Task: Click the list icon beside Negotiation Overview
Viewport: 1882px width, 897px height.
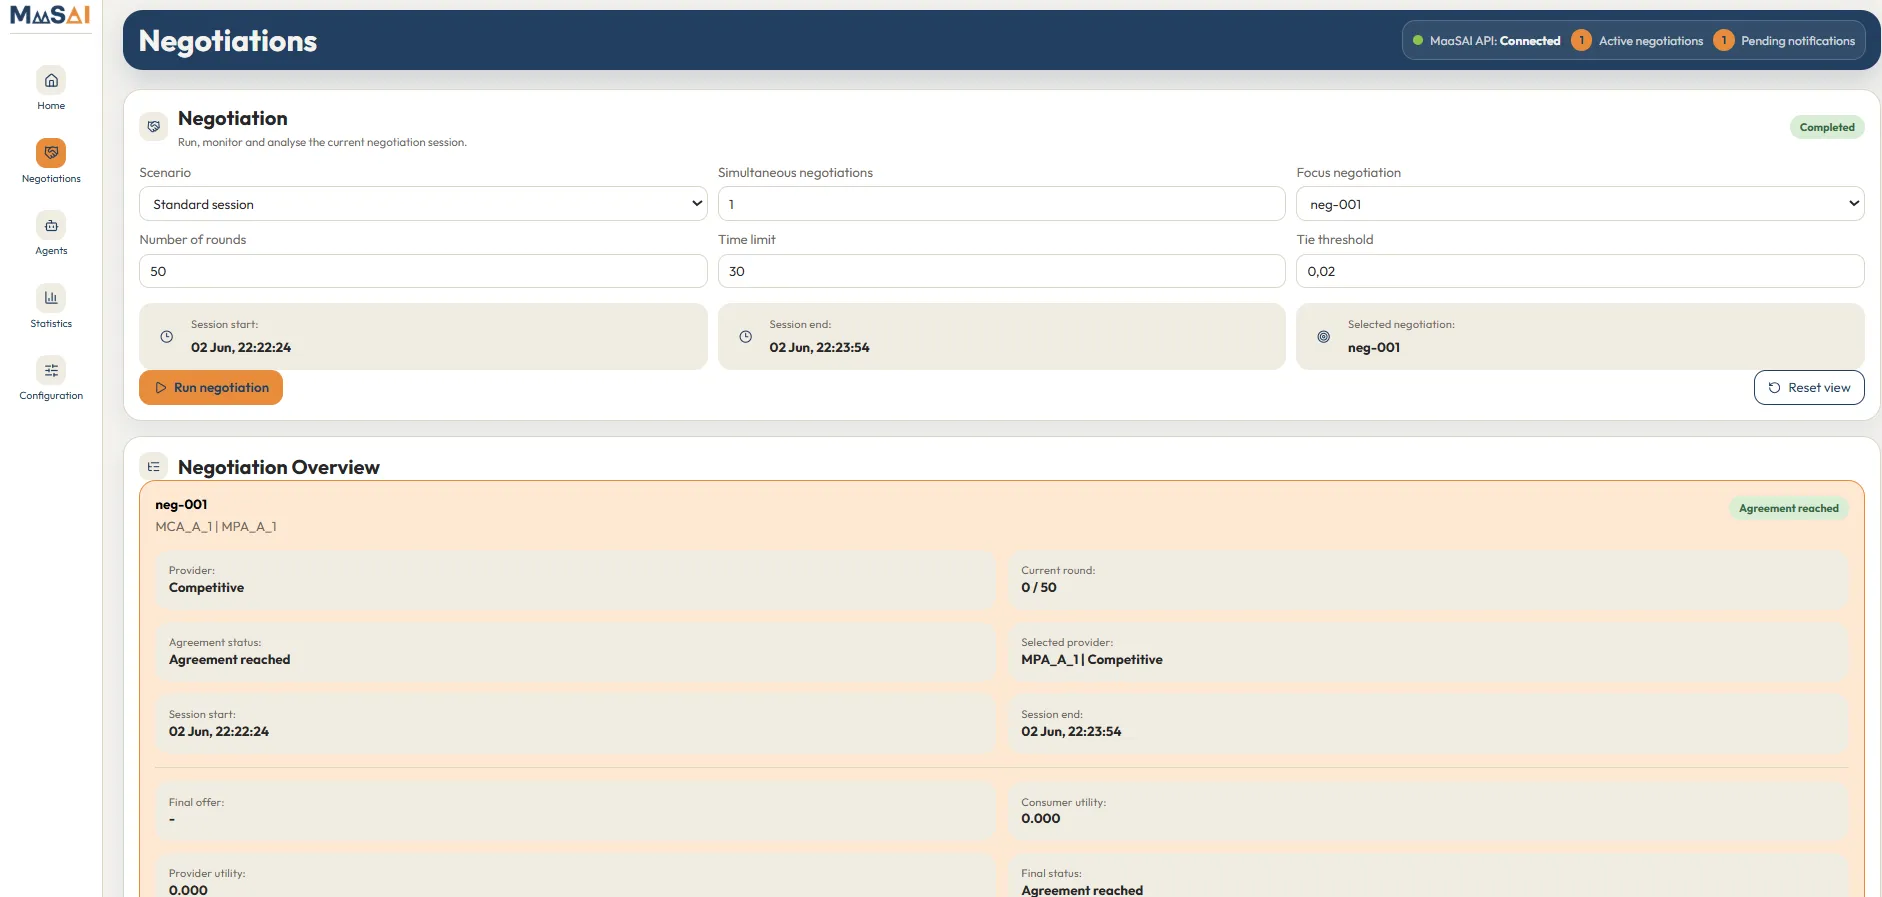Action: (x=154, y=467)
